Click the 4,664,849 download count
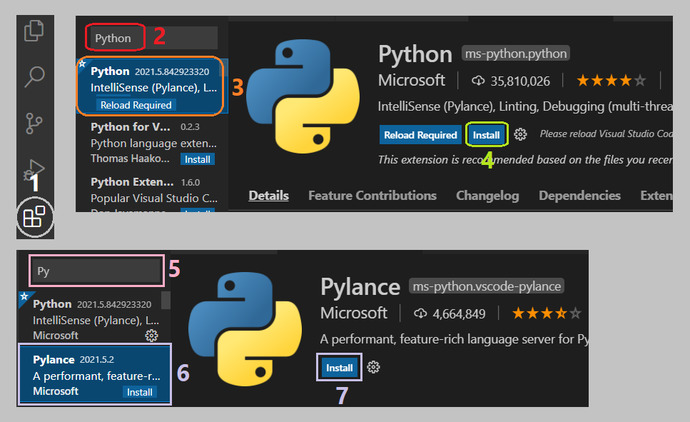The width and height of the screenshot is (690, 422). [459, 314]
